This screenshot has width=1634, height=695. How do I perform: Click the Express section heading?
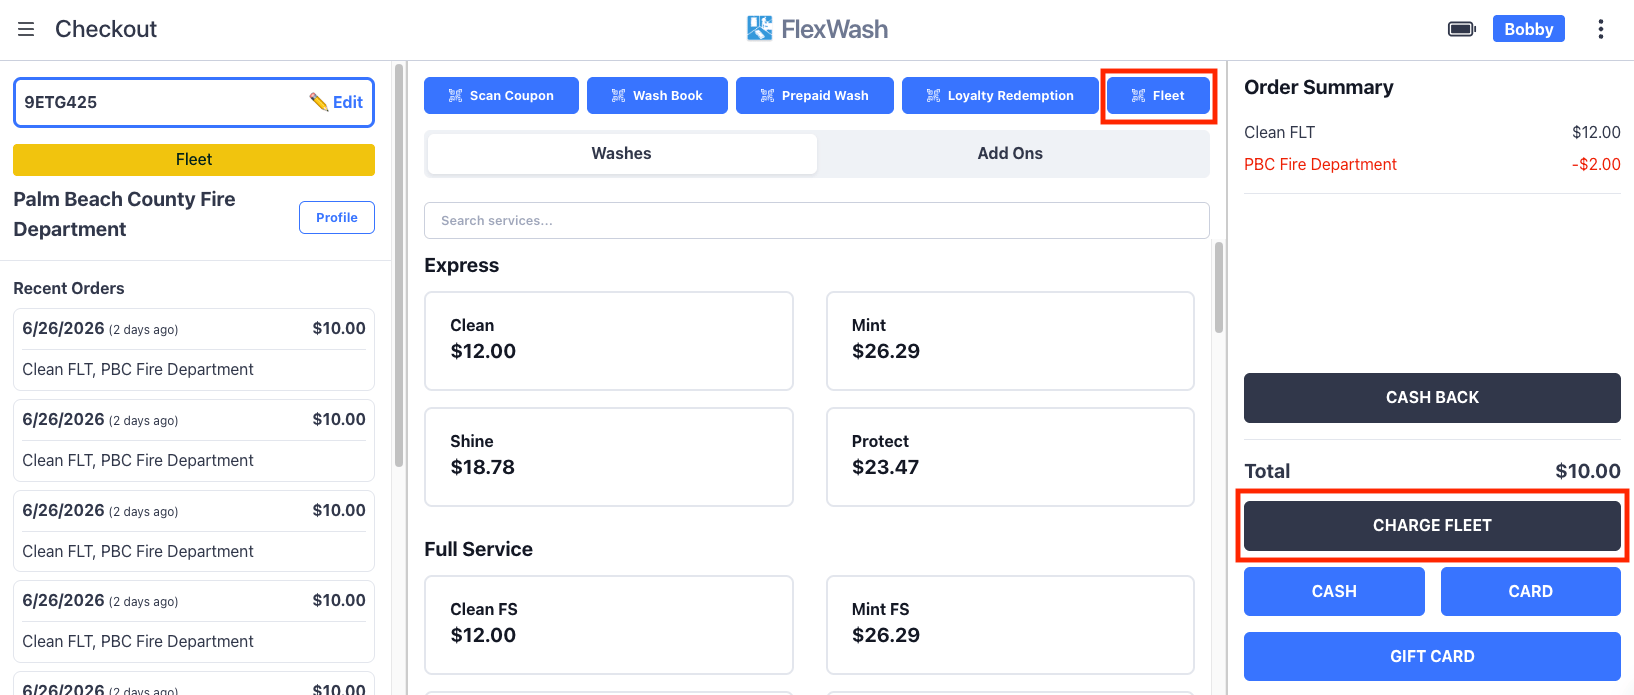[461, 265]
